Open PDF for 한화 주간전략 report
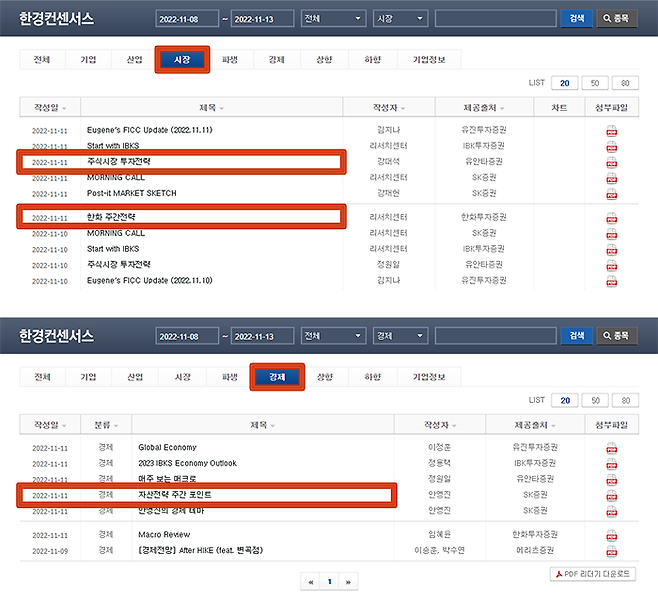 point(611,218)
